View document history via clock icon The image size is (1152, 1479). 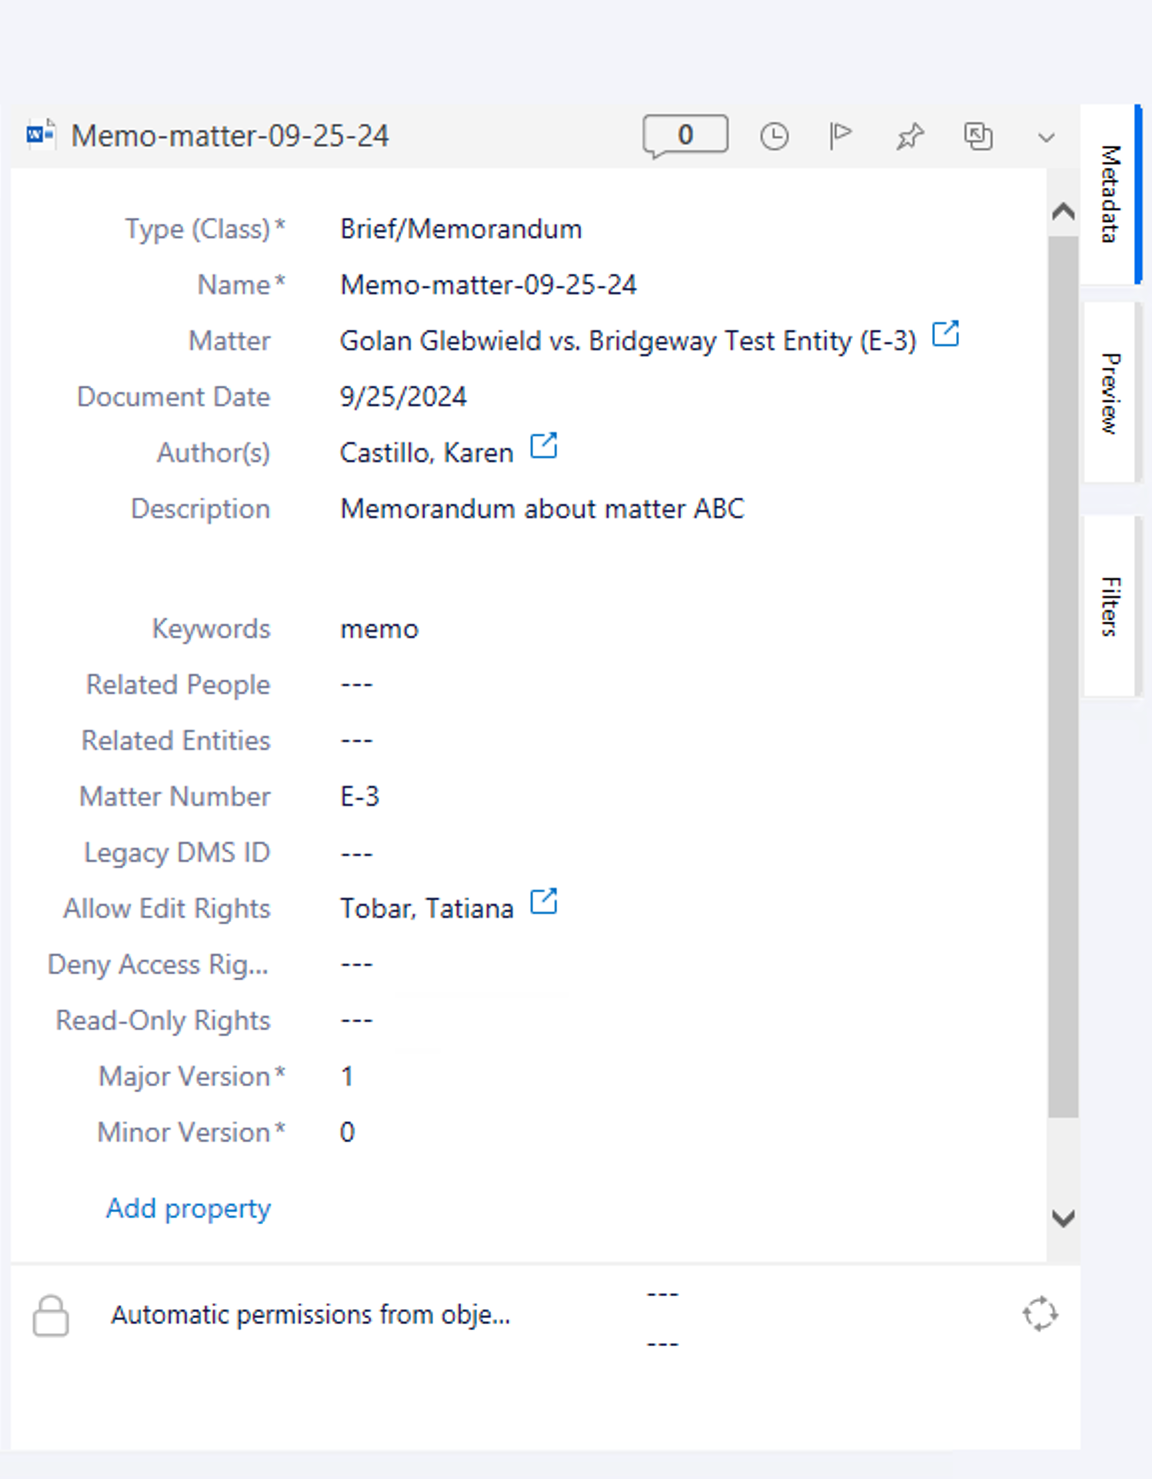point(775,134)
